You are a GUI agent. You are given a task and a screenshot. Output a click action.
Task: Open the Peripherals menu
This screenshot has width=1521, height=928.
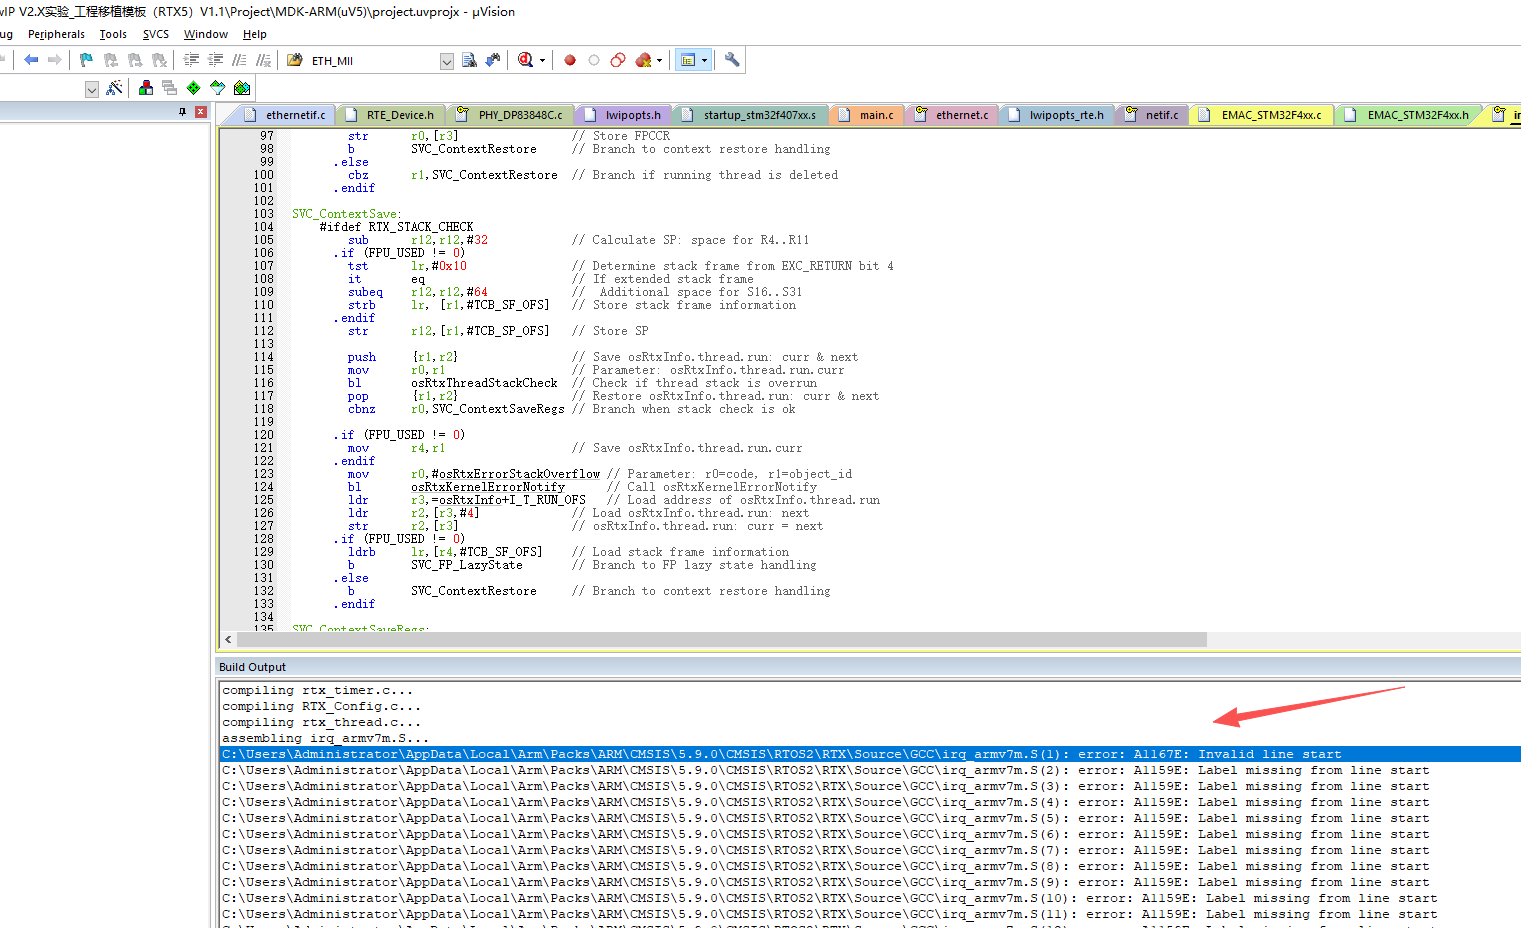coord(56,34)
